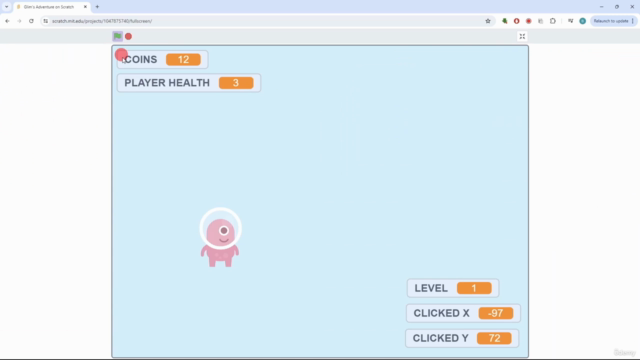Open the green tree extension icon

504,21
